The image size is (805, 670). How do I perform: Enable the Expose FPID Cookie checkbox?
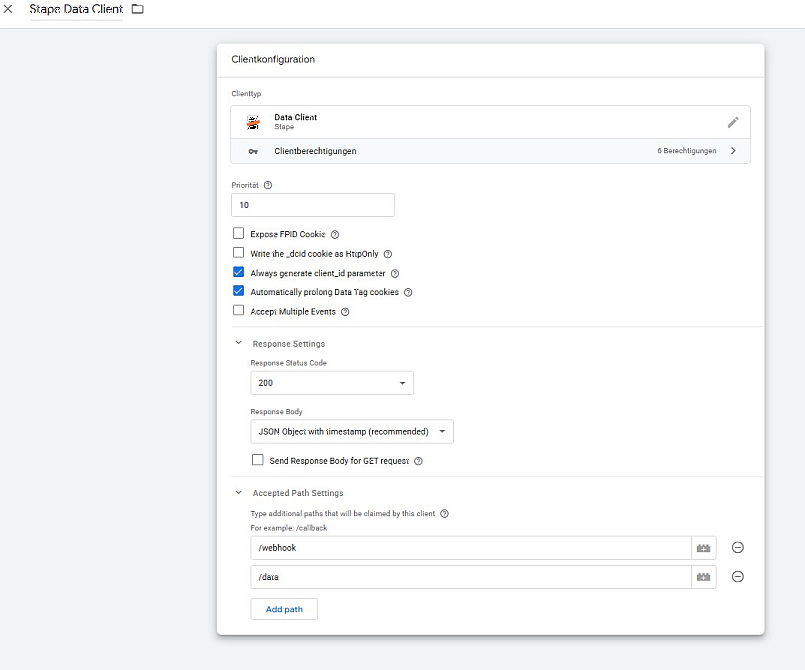(x=238, y=233)
